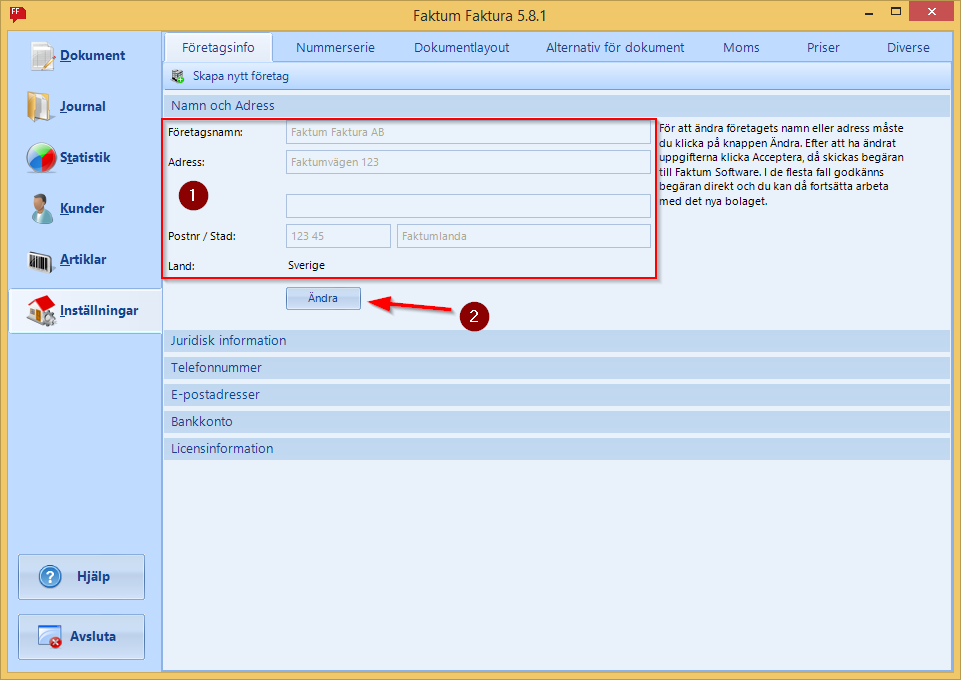Click the empty second address line field
The height and width of the screenshot is (680, 961).
click(x=468, y=206)
